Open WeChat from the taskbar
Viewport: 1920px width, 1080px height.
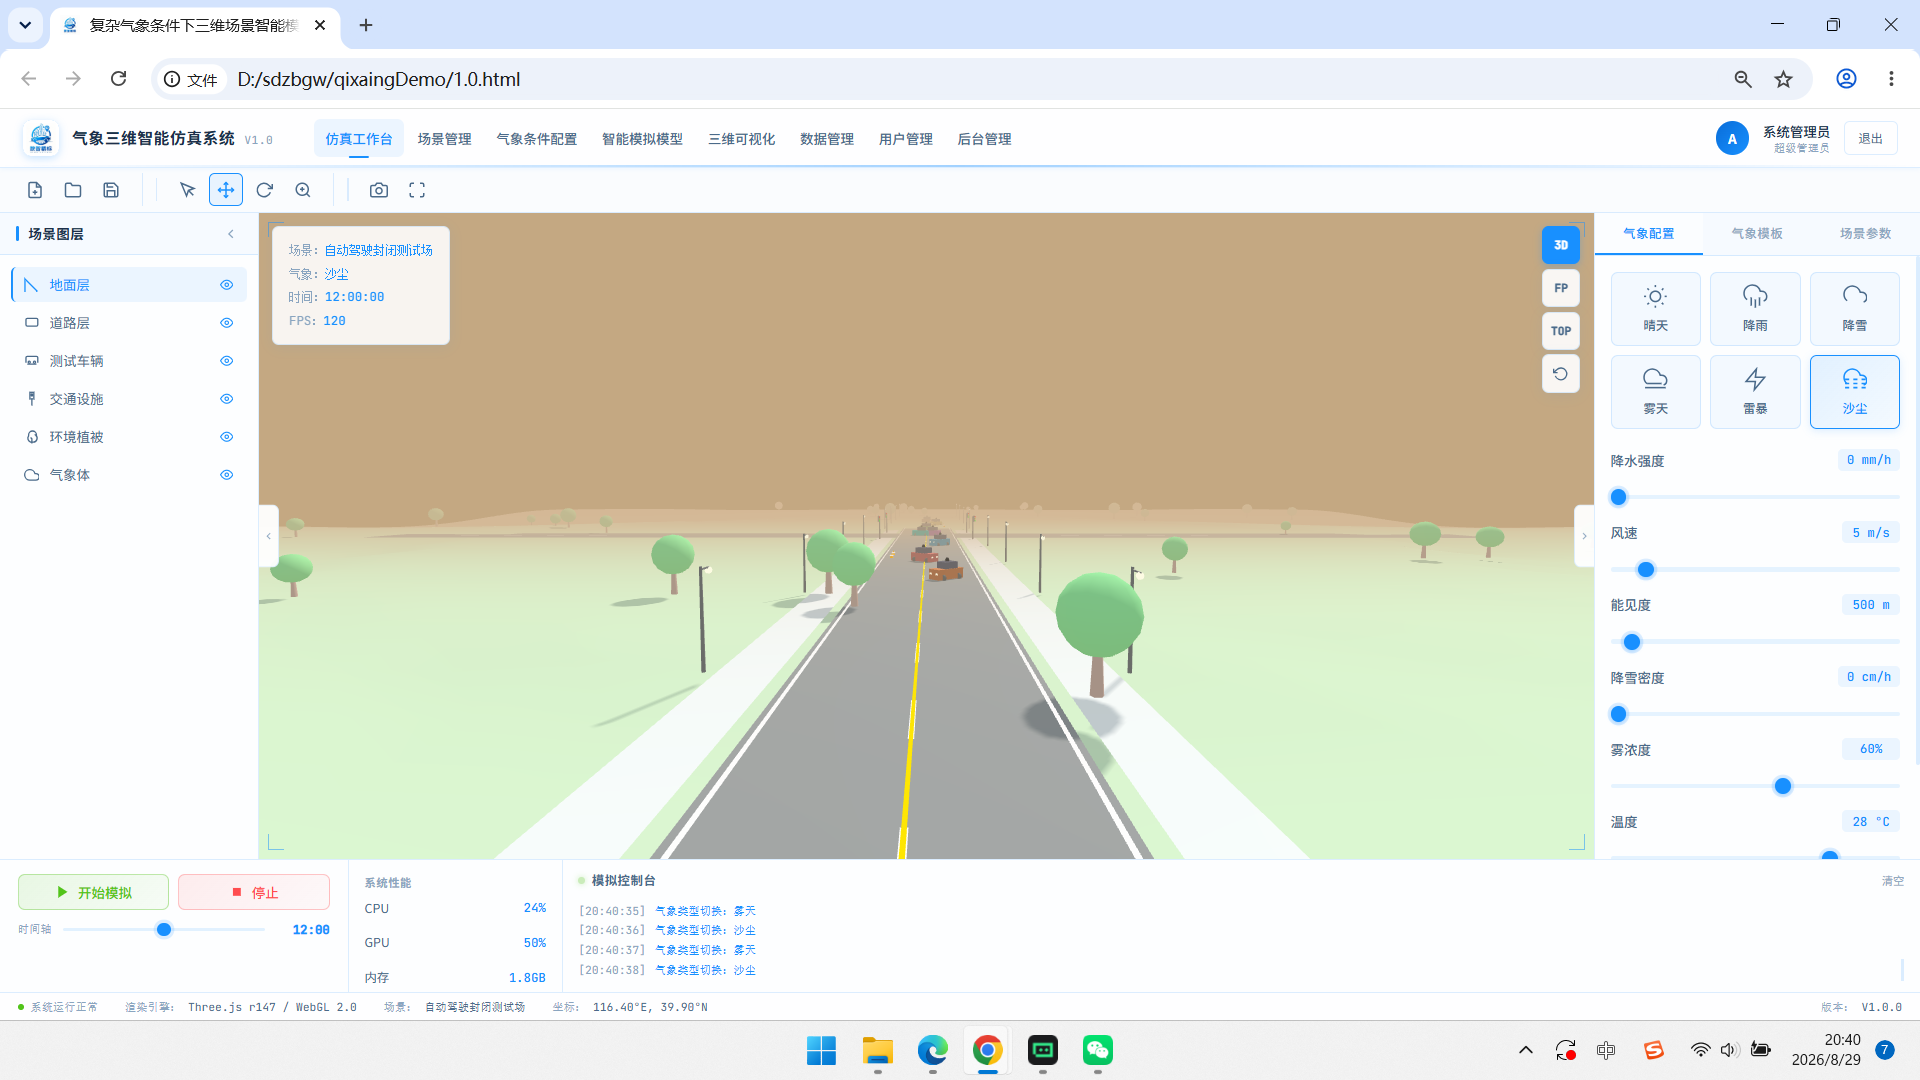[x=1097, y=1050]
